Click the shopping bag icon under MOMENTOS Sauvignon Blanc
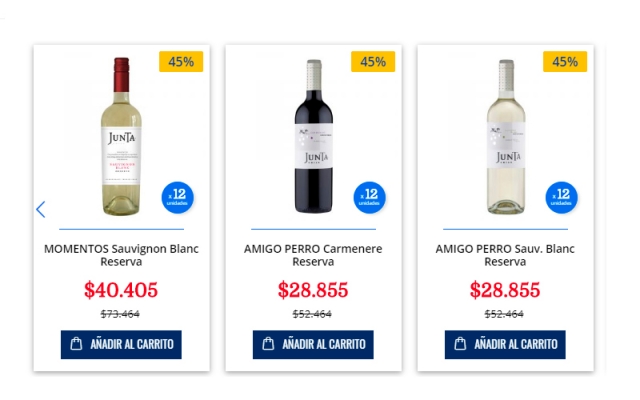640x400 pixels. point(77,344)
